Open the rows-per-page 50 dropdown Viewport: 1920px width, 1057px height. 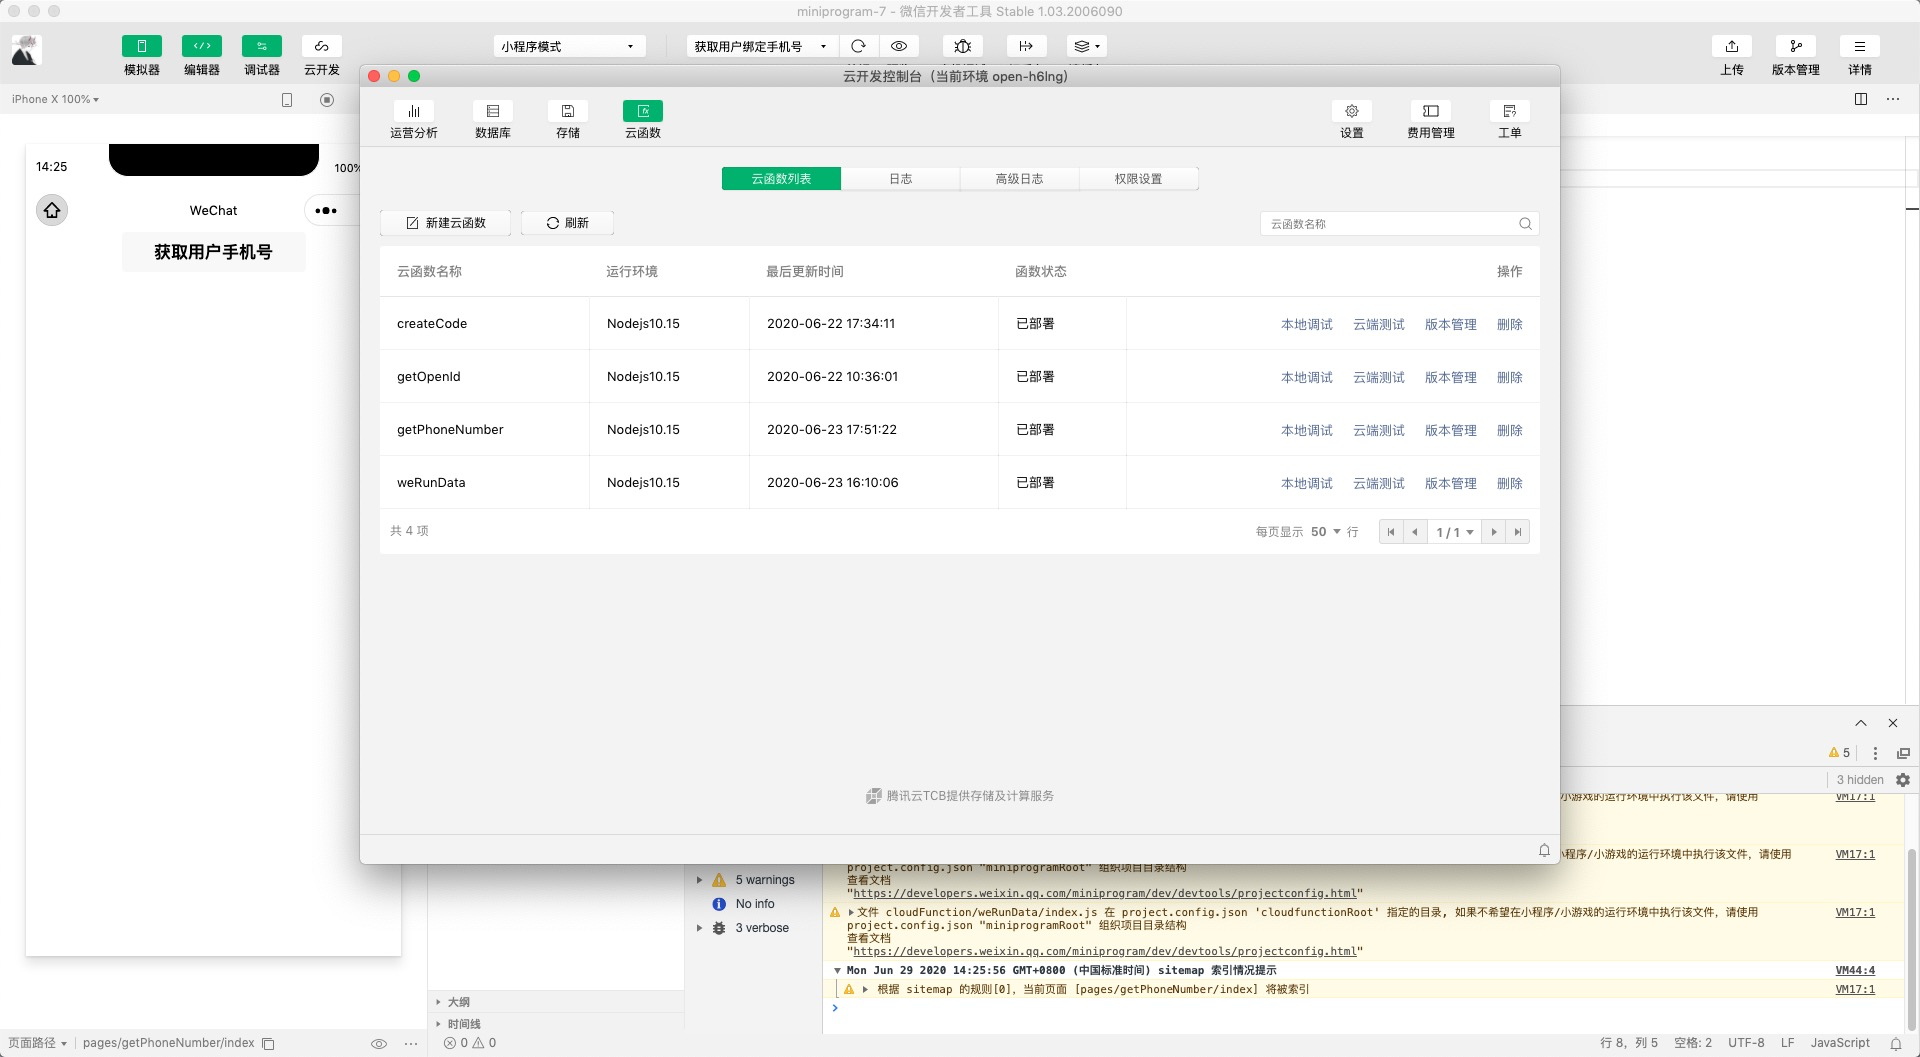(1326, 532)
